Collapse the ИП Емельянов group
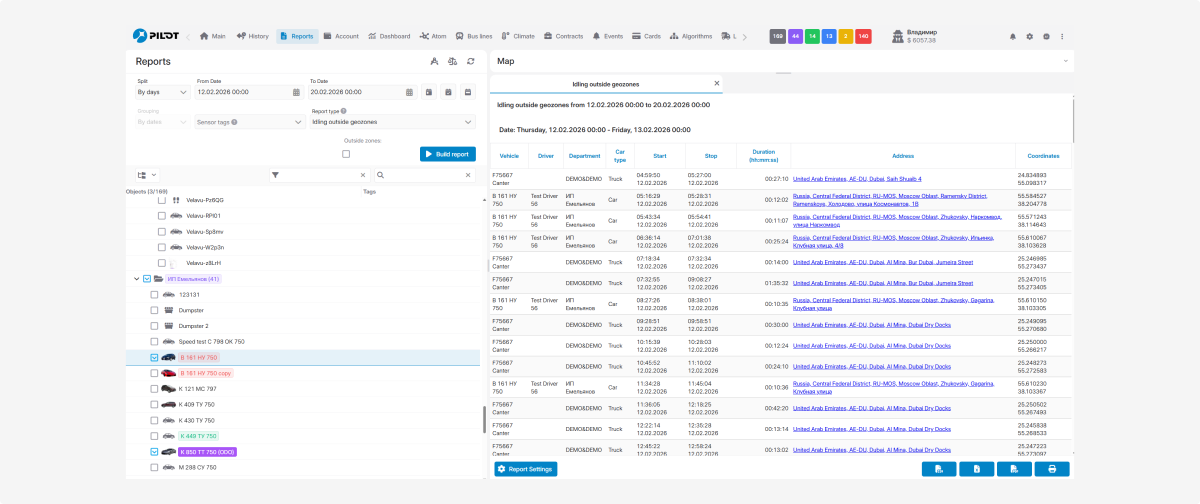Screen dimensions: 1200x504 [136, 279]
